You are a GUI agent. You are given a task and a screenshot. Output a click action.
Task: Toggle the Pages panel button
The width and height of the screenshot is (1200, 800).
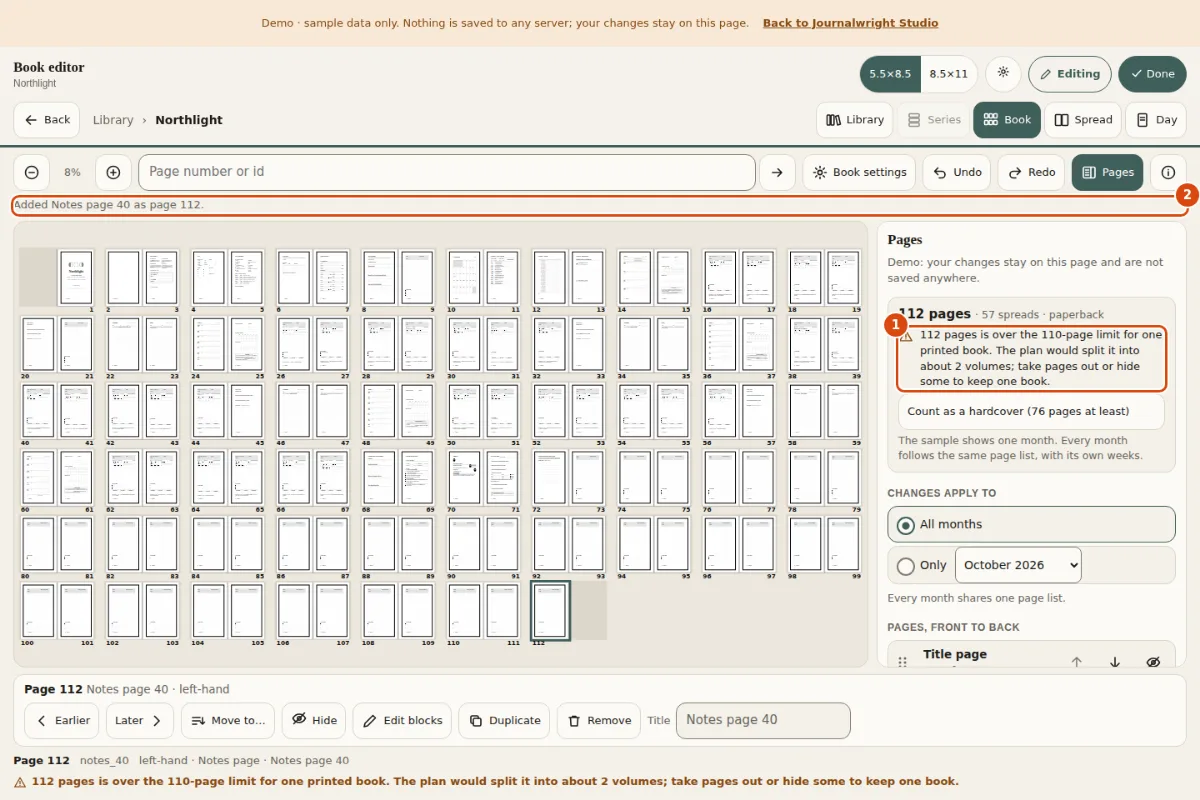(1107, 172)
